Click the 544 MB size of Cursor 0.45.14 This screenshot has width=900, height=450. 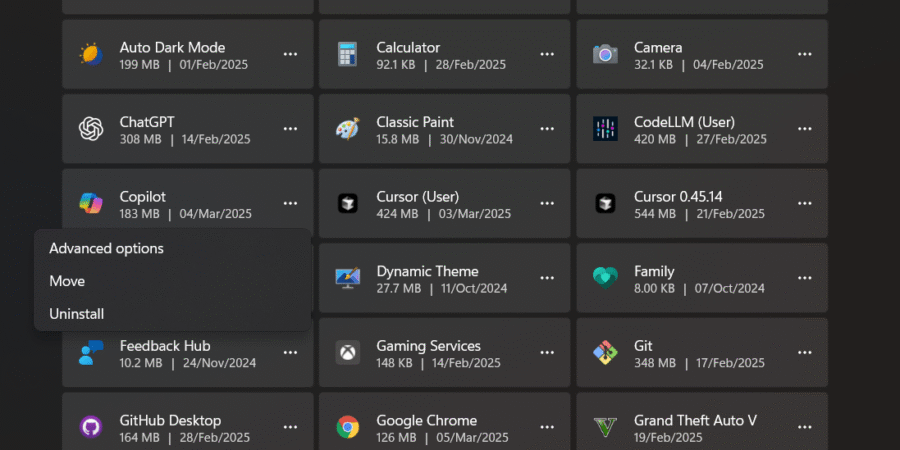(x=655, y=214)
